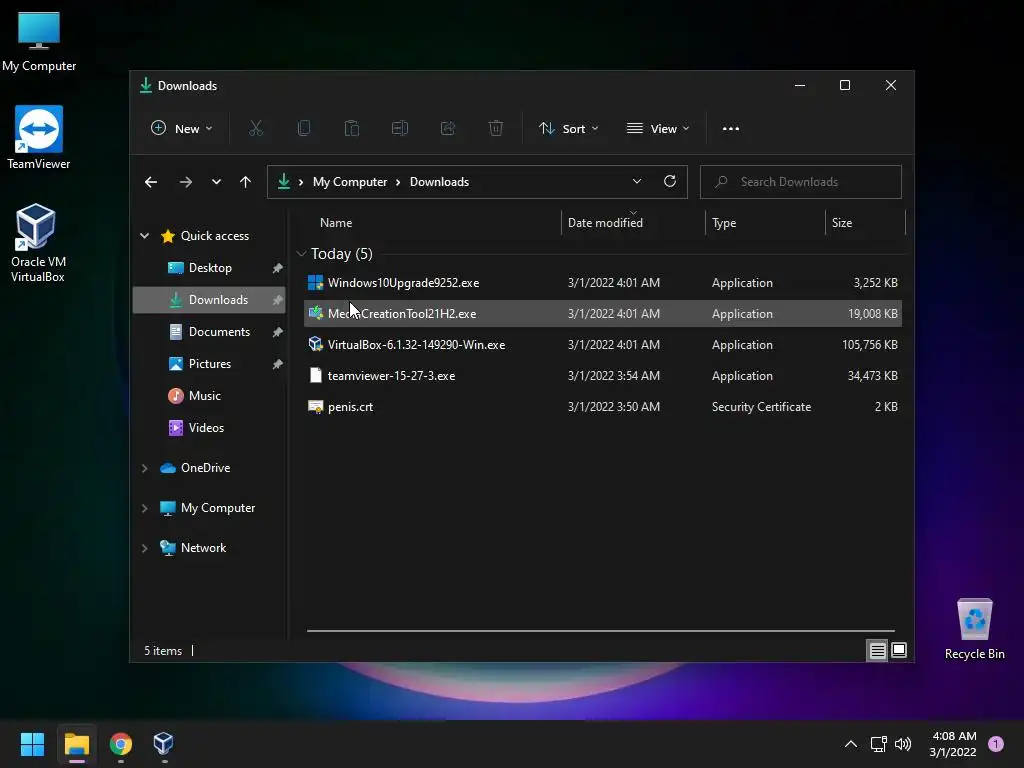This screenshot has width=1024, height=768.
Task: Expand My Computer in navigation pane
Action: (x=144, y=508)
